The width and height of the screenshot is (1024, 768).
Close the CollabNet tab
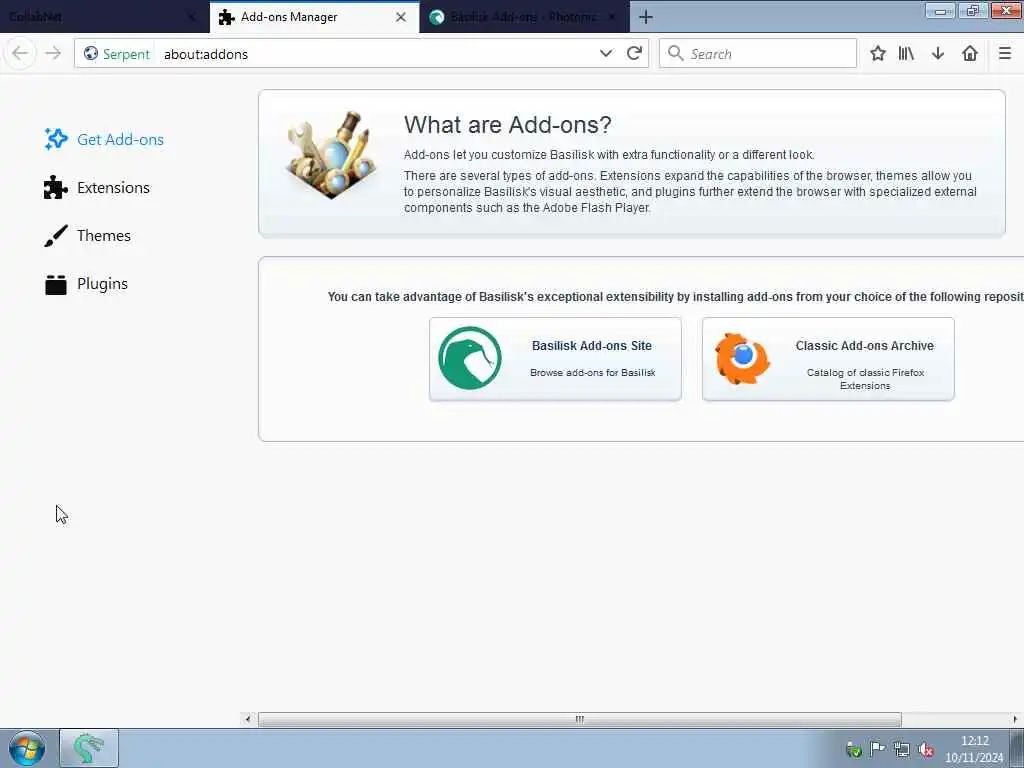coord(191,17)
